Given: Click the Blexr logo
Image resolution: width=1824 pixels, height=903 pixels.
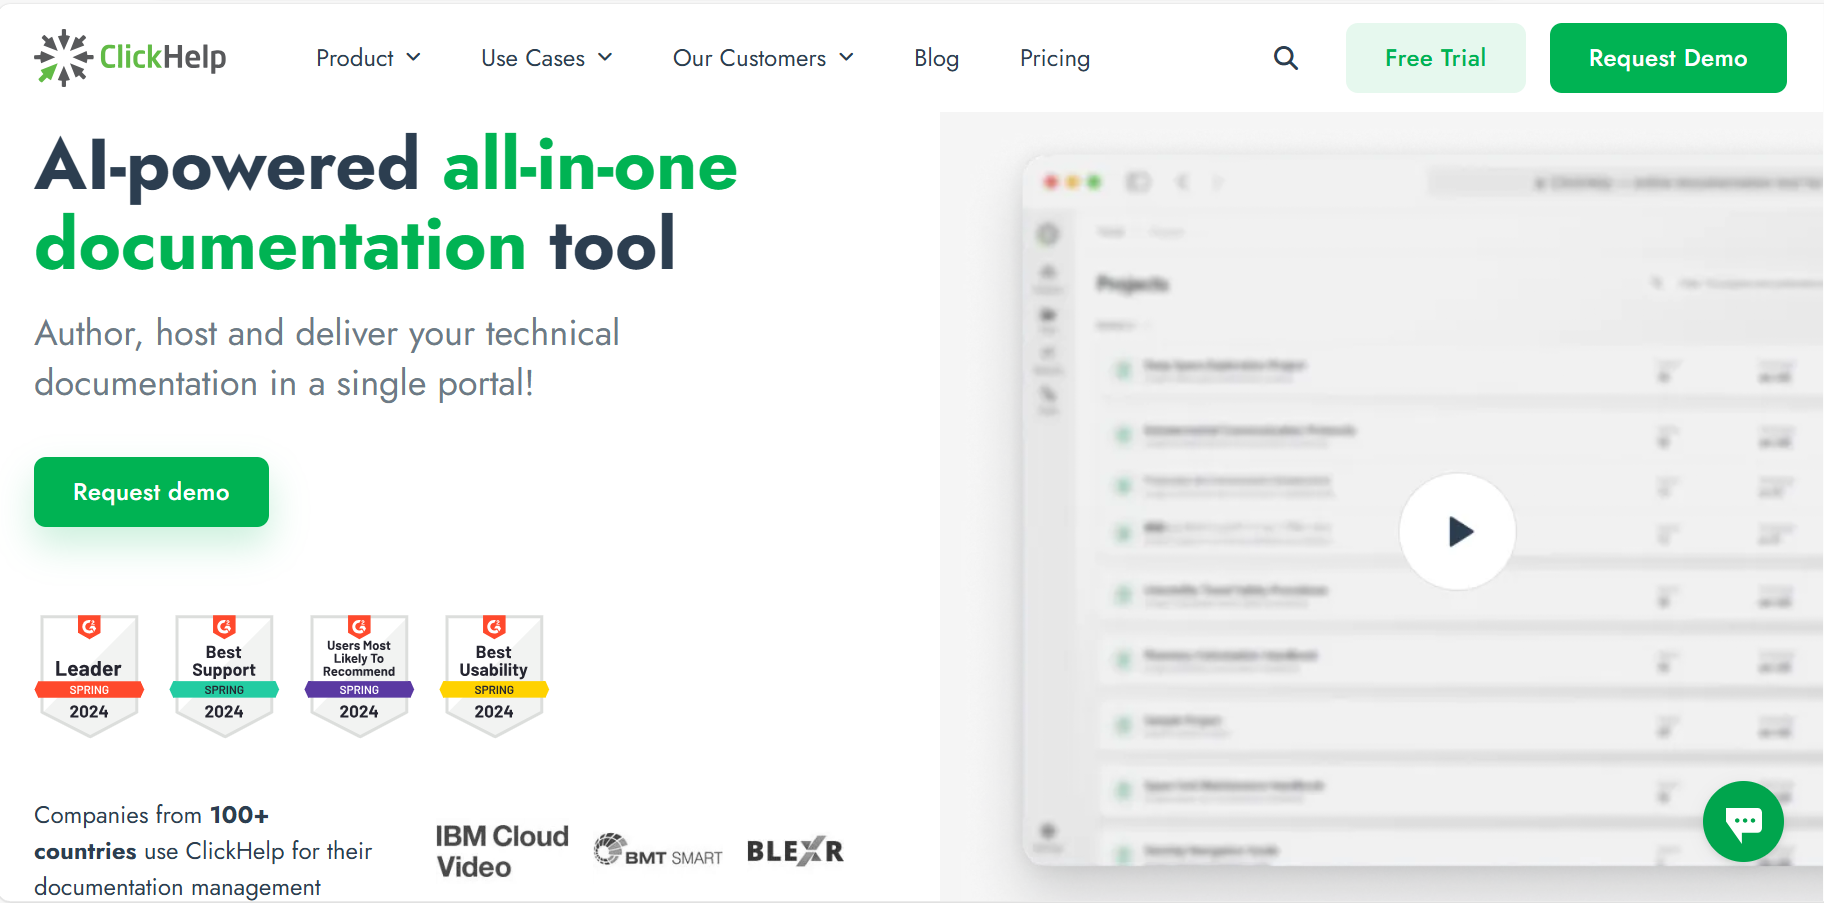Looking at the screenshot, I should 795,851.
